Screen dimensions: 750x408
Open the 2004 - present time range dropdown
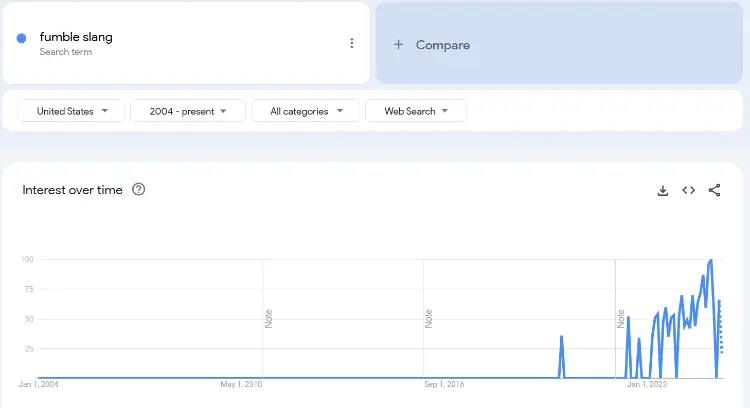point(188,111)
